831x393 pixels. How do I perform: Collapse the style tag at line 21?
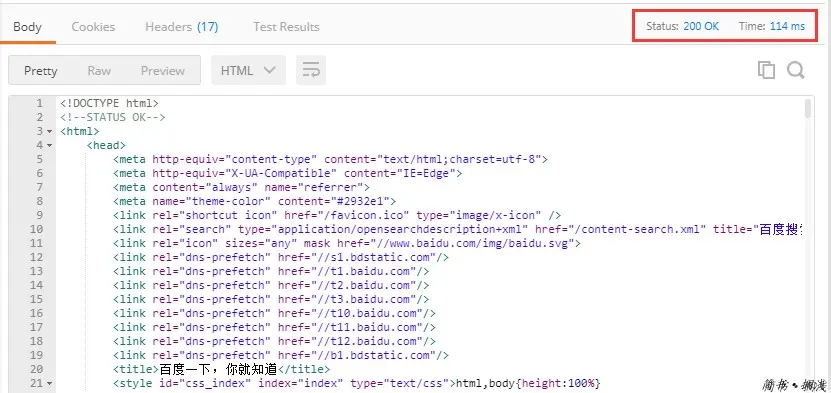(x=49, y=383)
